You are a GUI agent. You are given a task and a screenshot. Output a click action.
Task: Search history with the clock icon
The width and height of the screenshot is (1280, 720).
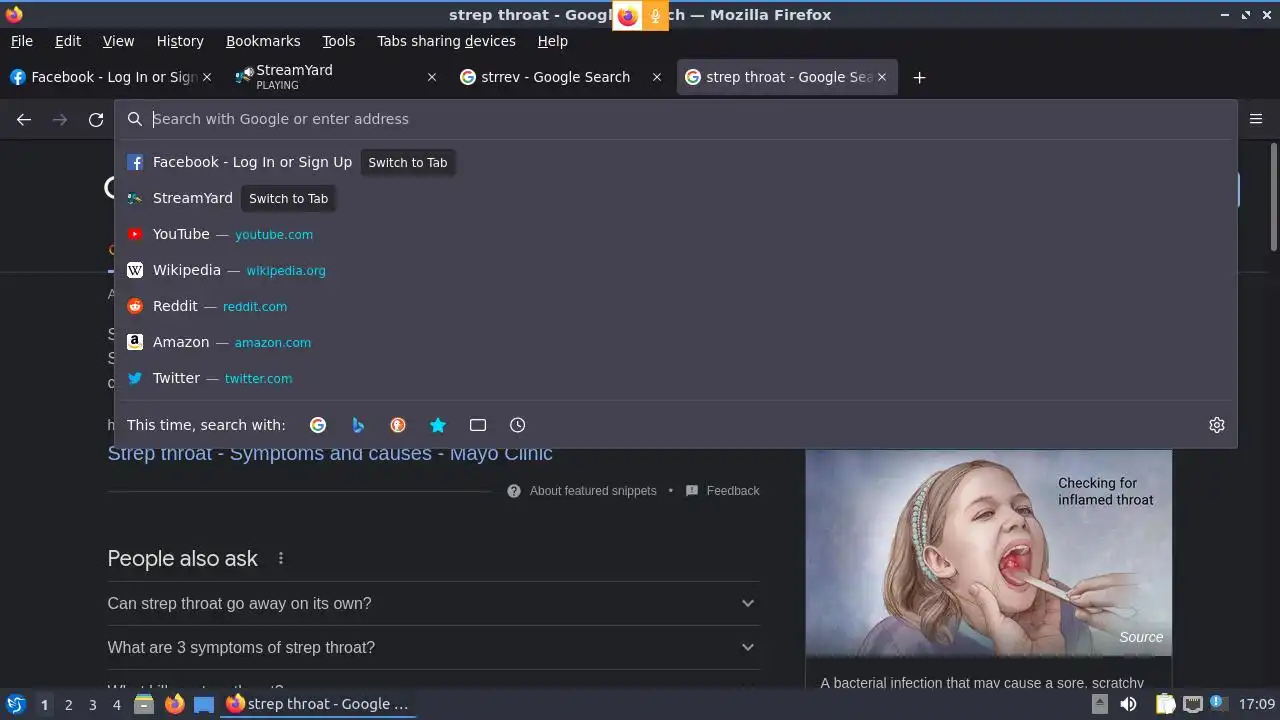tap(518, 425)
